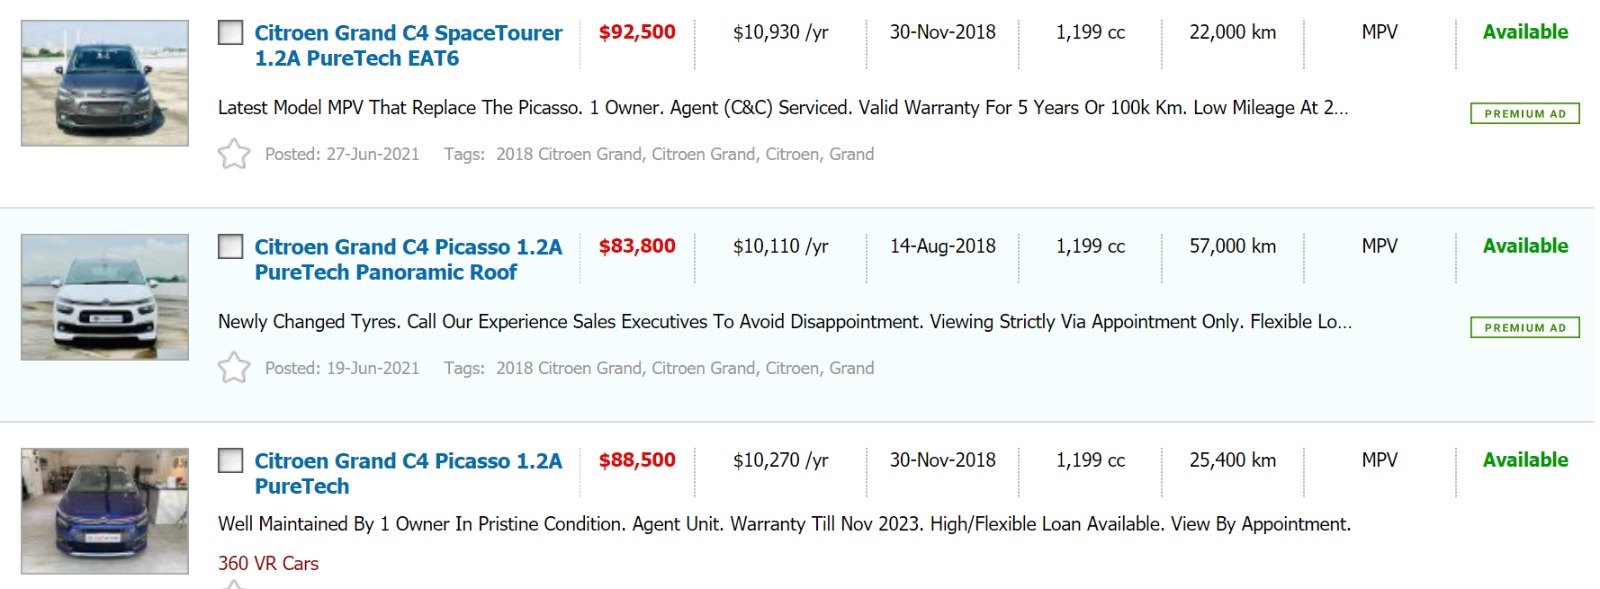The image size is (1600, 589).
Task: Click the SpaceTourer description starting "Latest Model MPV"
Action: click(782, 108)
